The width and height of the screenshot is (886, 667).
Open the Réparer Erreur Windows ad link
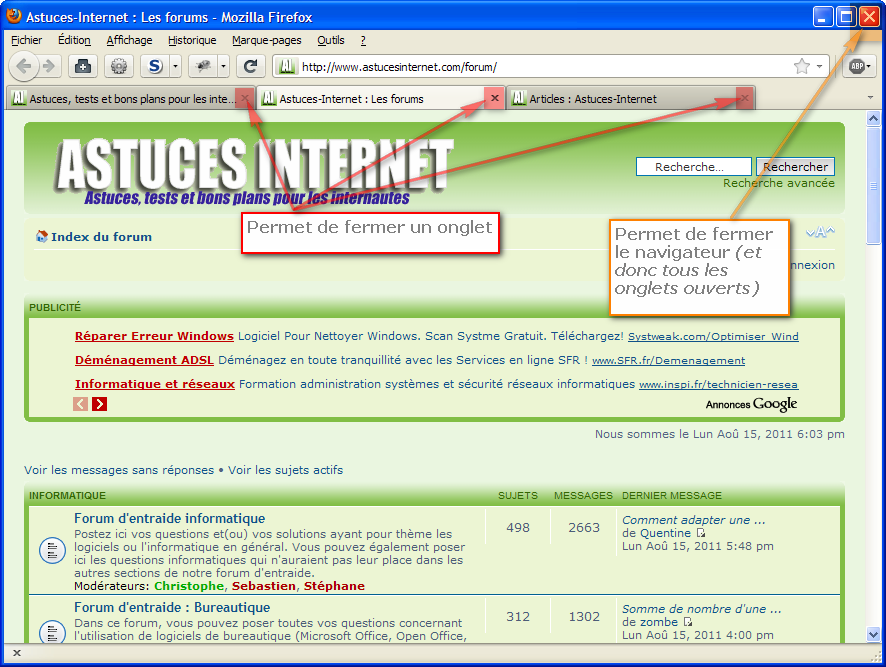[x=154, y=336]
